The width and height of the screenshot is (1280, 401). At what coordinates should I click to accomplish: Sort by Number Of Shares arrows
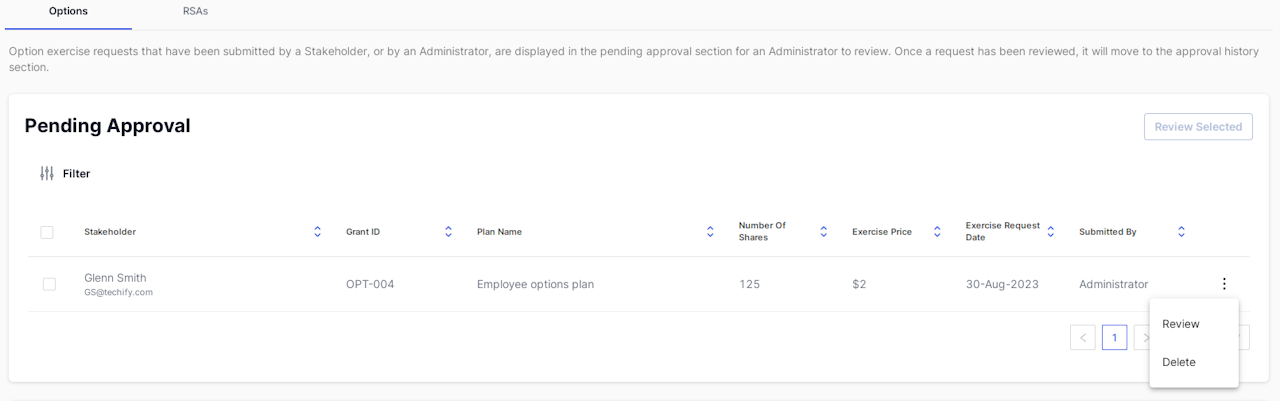coord(824,232)
